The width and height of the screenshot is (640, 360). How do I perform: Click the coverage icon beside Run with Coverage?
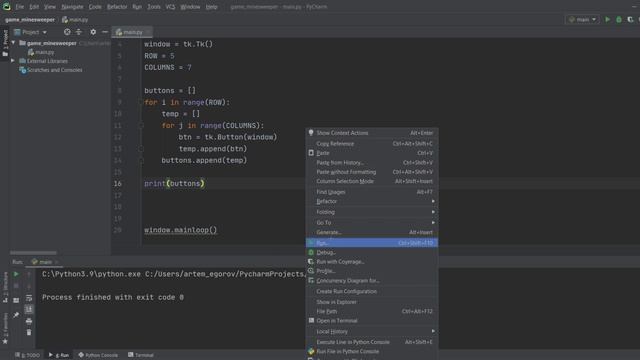[311, 262]
